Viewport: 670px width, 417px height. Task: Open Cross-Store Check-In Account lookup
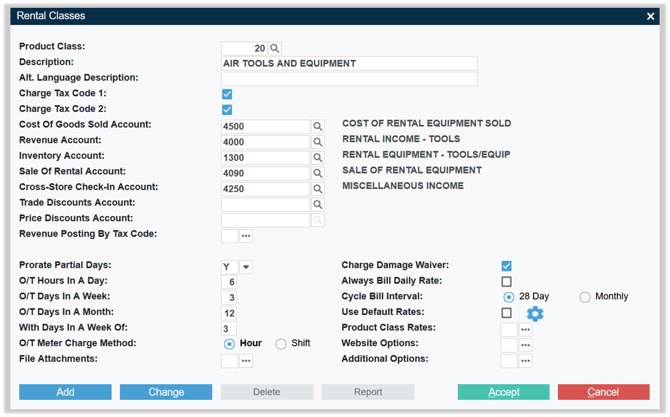click(318, 189)
